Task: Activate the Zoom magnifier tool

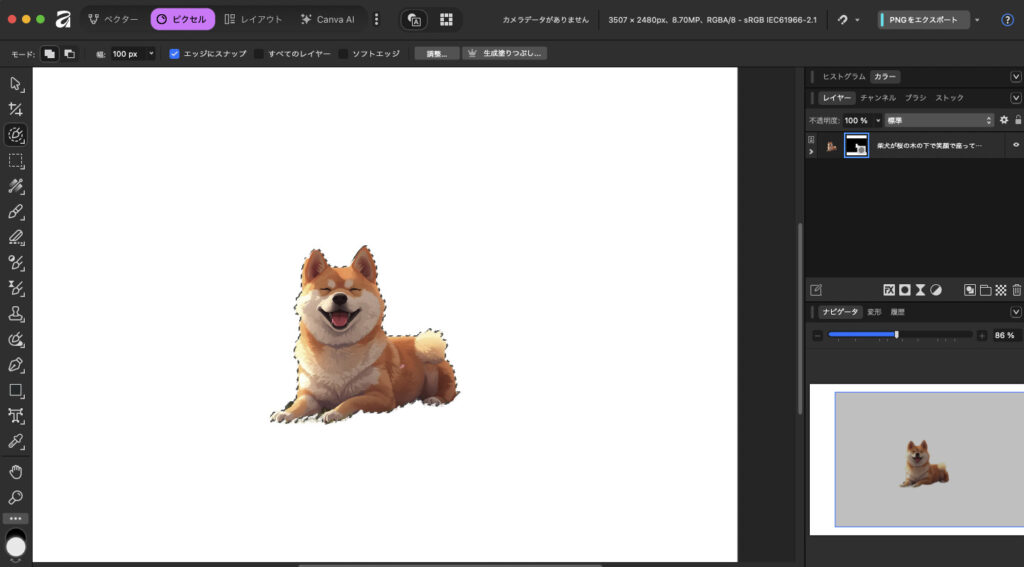Action: click(x=15, y=497)
